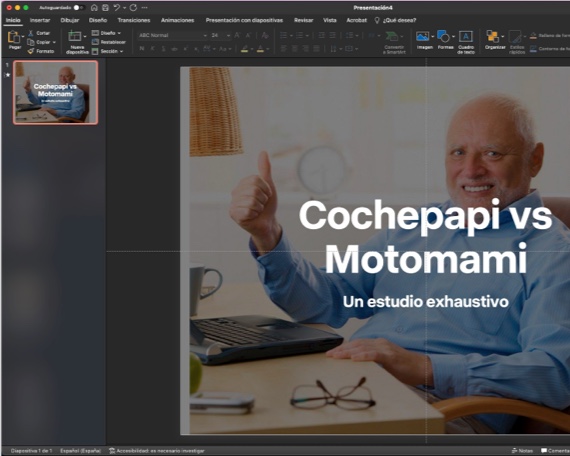The width and height of the screenshot is (570, 456).
Task: Open Presentación con diapositivas tab
Action: tap(244, 20)
